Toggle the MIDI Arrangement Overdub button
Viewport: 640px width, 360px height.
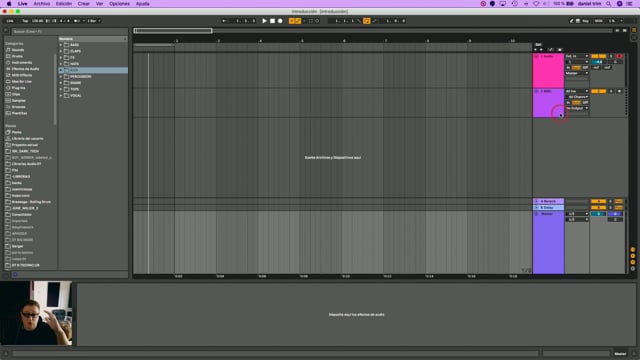291,21
